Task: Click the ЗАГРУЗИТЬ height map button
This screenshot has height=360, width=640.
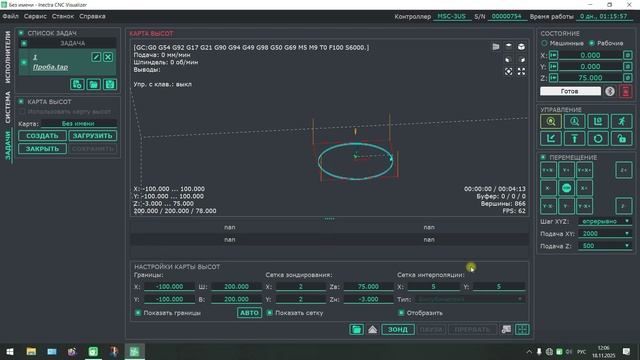Action: coord(93,136)
